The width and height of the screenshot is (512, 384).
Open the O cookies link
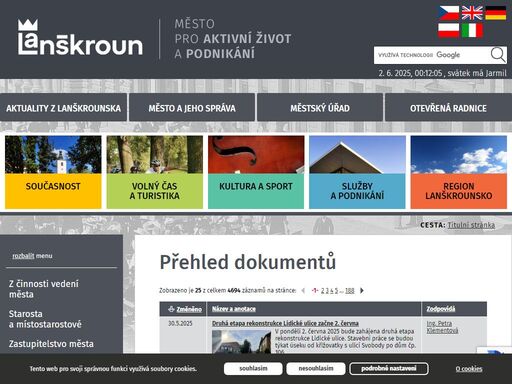tap(469, 369)
